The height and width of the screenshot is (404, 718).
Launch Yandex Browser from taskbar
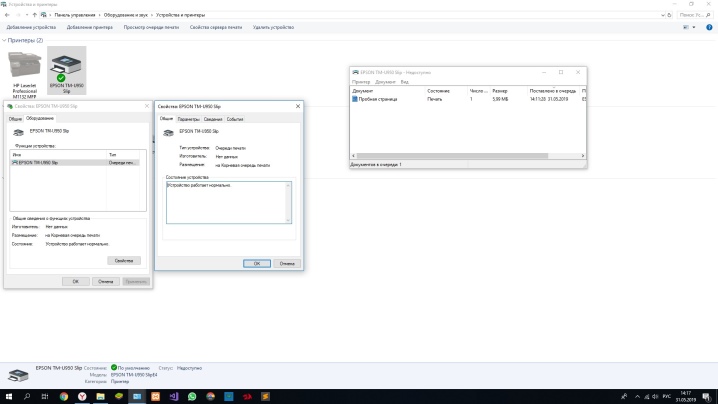(82, 397)
